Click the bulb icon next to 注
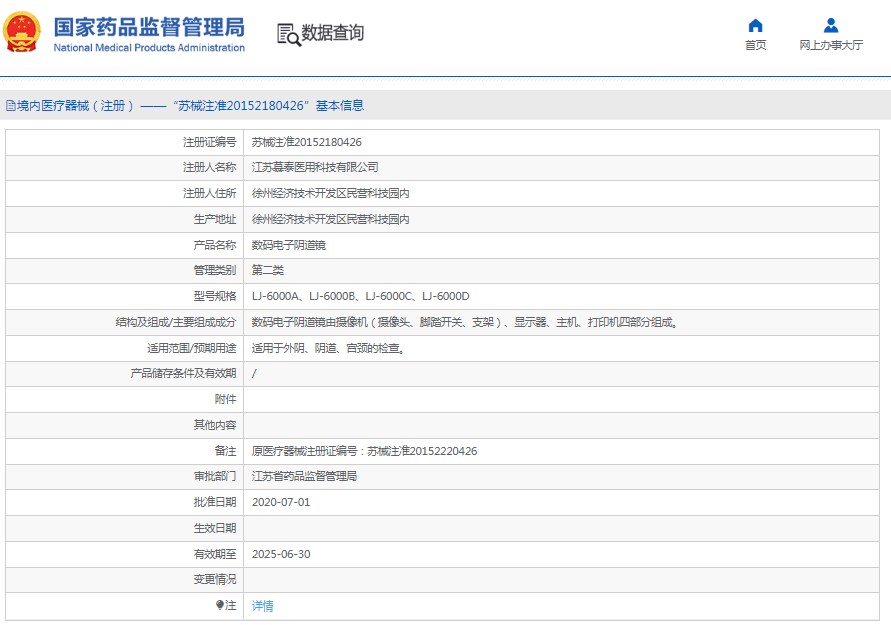Image resolution: width=891 pixels, height=625 pixels. pyautogui.click(x=220, y=605)
